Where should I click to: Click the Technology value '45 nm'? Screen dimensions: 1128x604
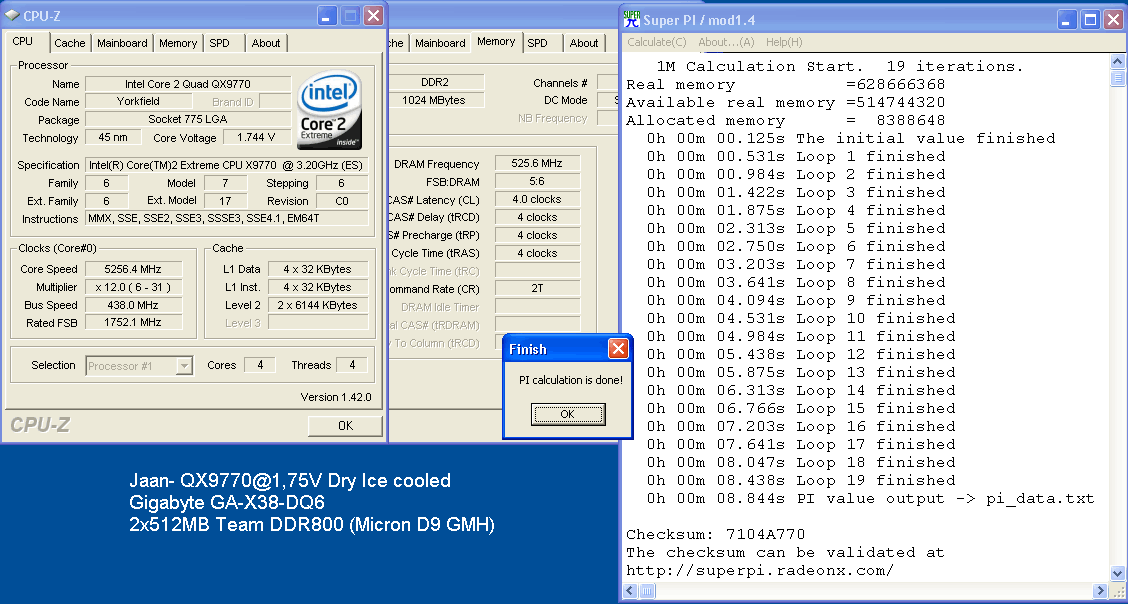point(112,137)
